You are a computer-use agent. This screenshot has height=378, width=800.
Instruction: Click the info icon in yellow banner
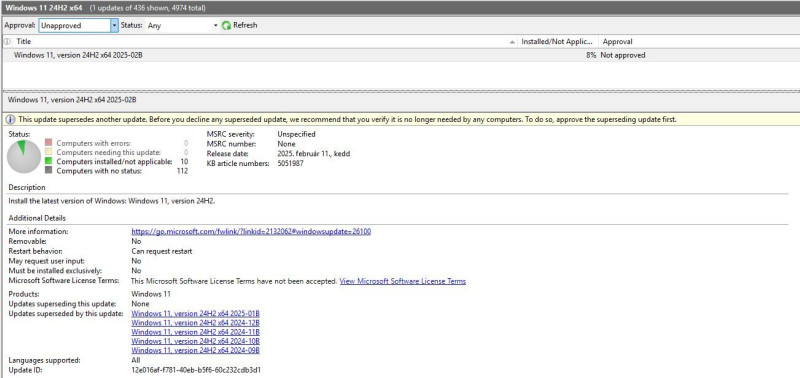(10, 119)
